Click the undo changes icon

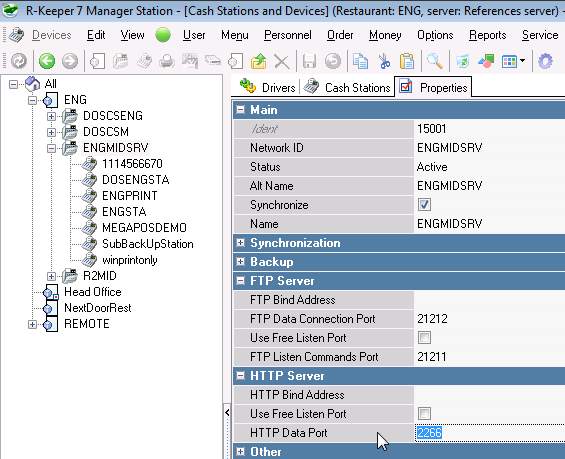(333, 61)
